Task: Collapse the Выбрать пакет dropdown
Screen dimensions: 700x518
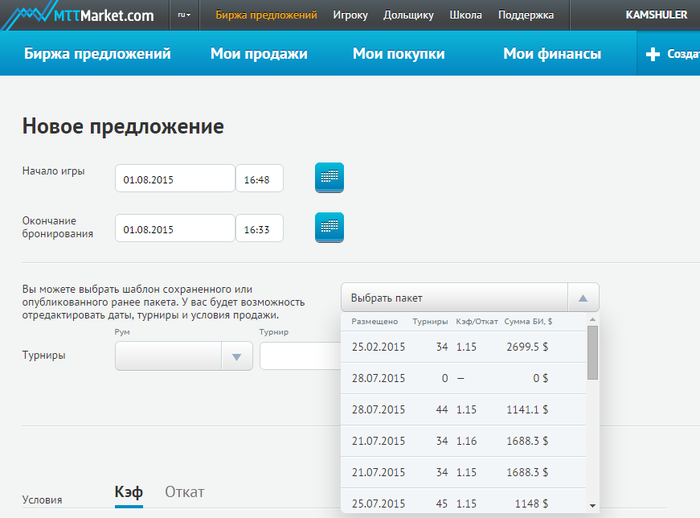Action: pyautogui.click(x=470, y=297)
